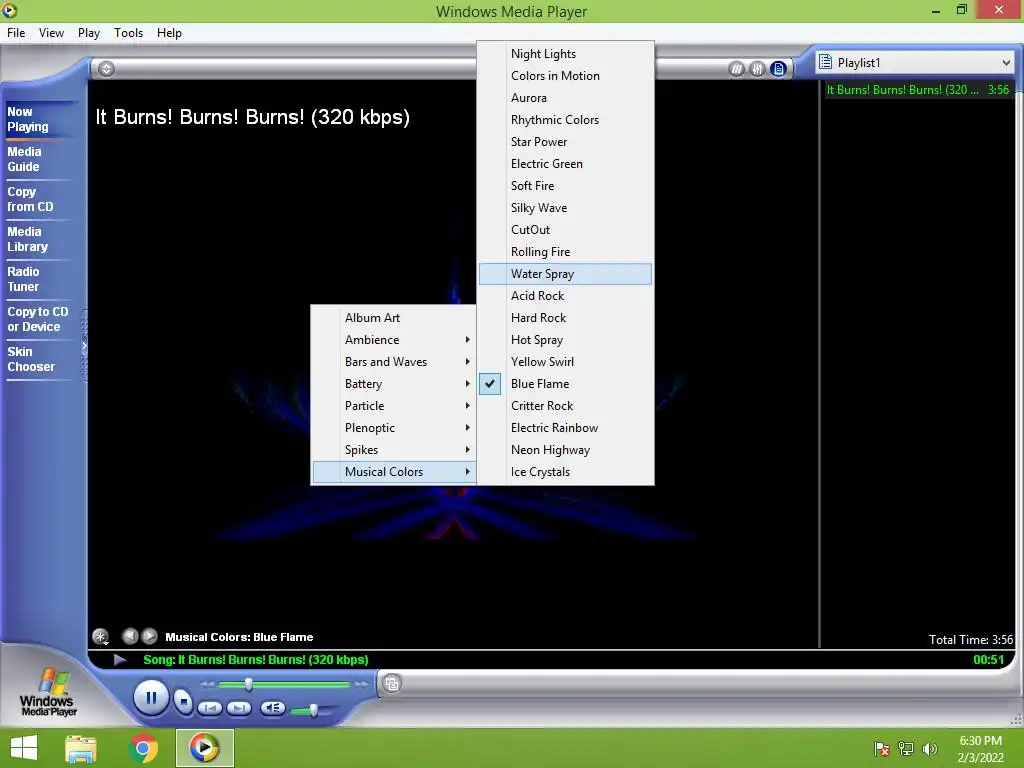The image size is (1024, 768).
Task: Toggle the show menu bar round button
Action: [x=106, y=69]
